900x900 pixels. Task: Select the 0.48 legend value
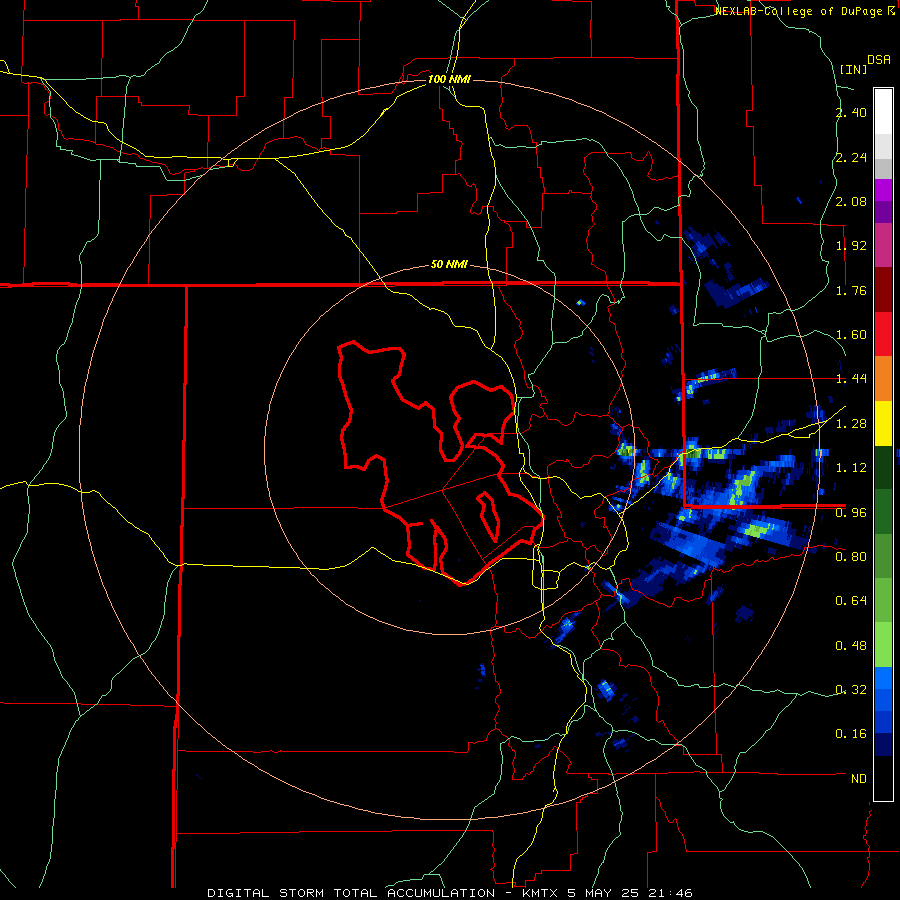click(x=851, y=646)
